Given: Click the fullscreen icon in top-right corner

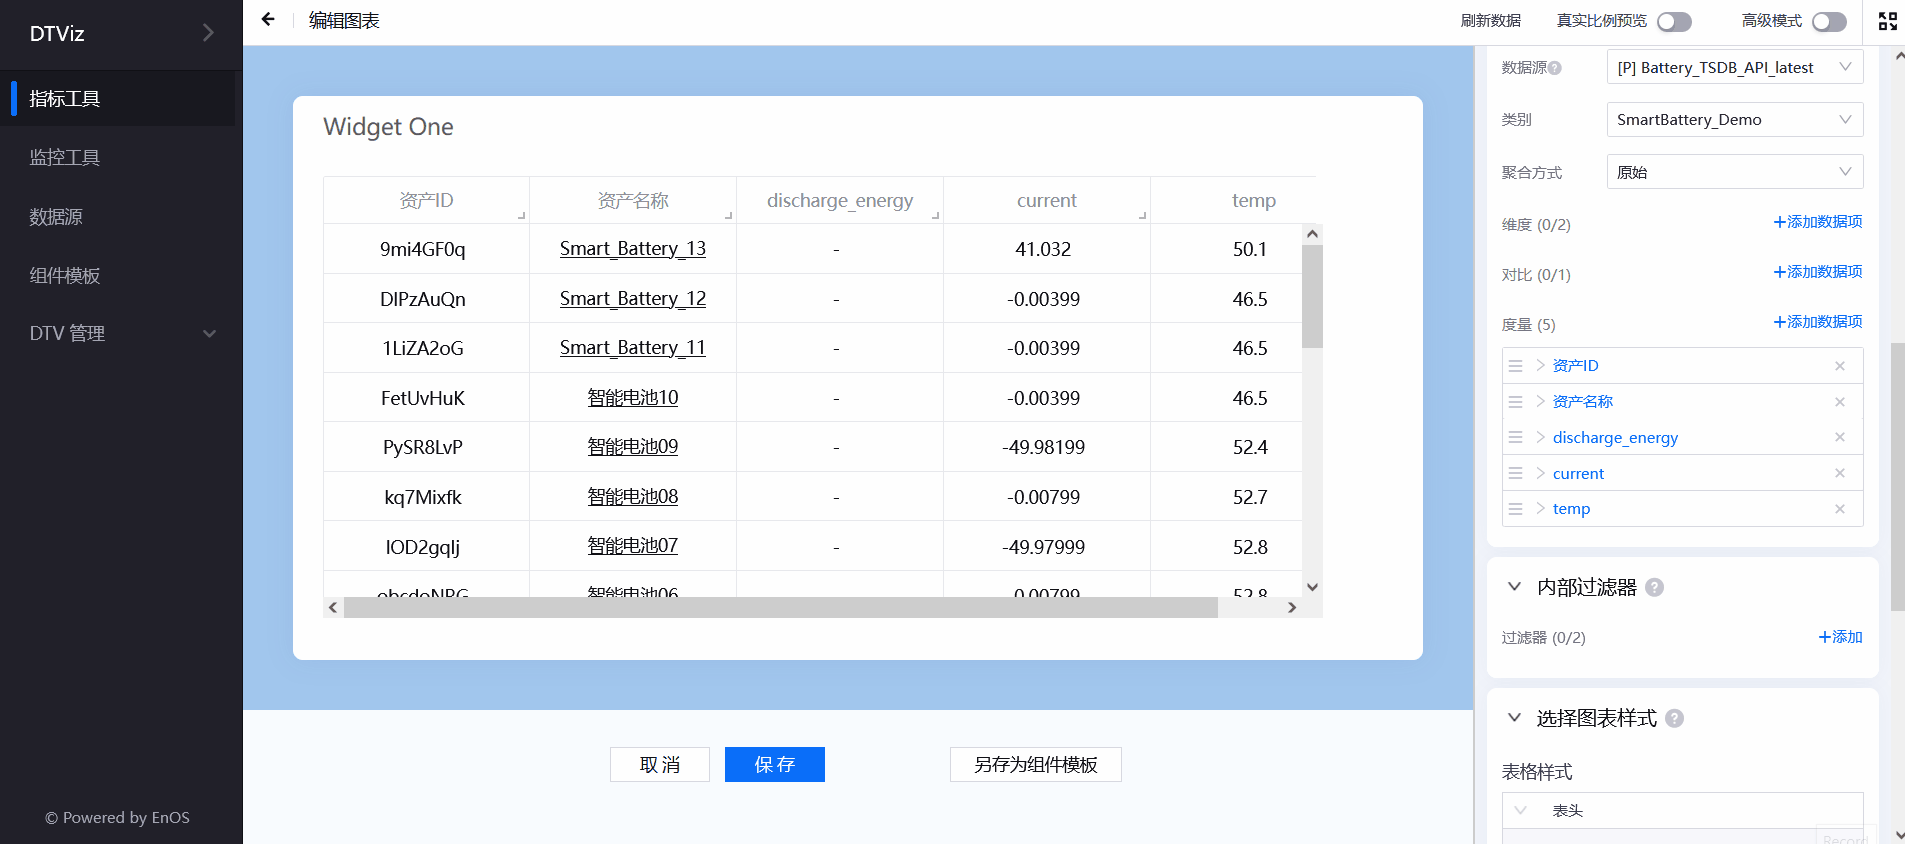Looking at the screenshot, I should coord(1887,21).
